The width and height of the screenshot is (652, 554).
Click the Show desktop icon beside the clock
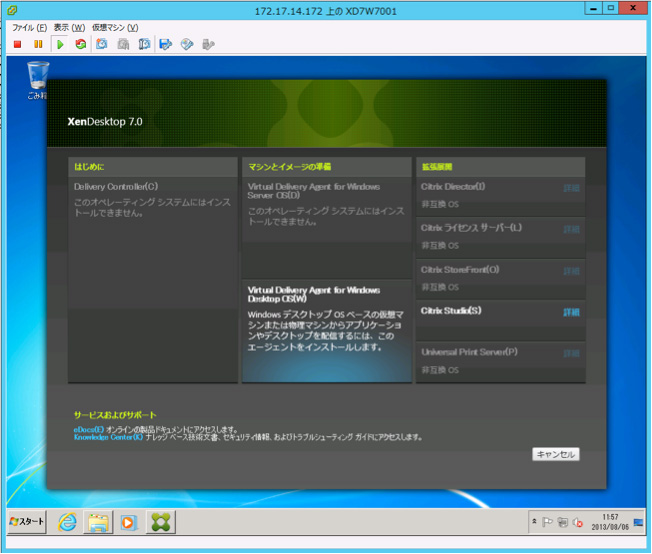(x=638, y=522)
